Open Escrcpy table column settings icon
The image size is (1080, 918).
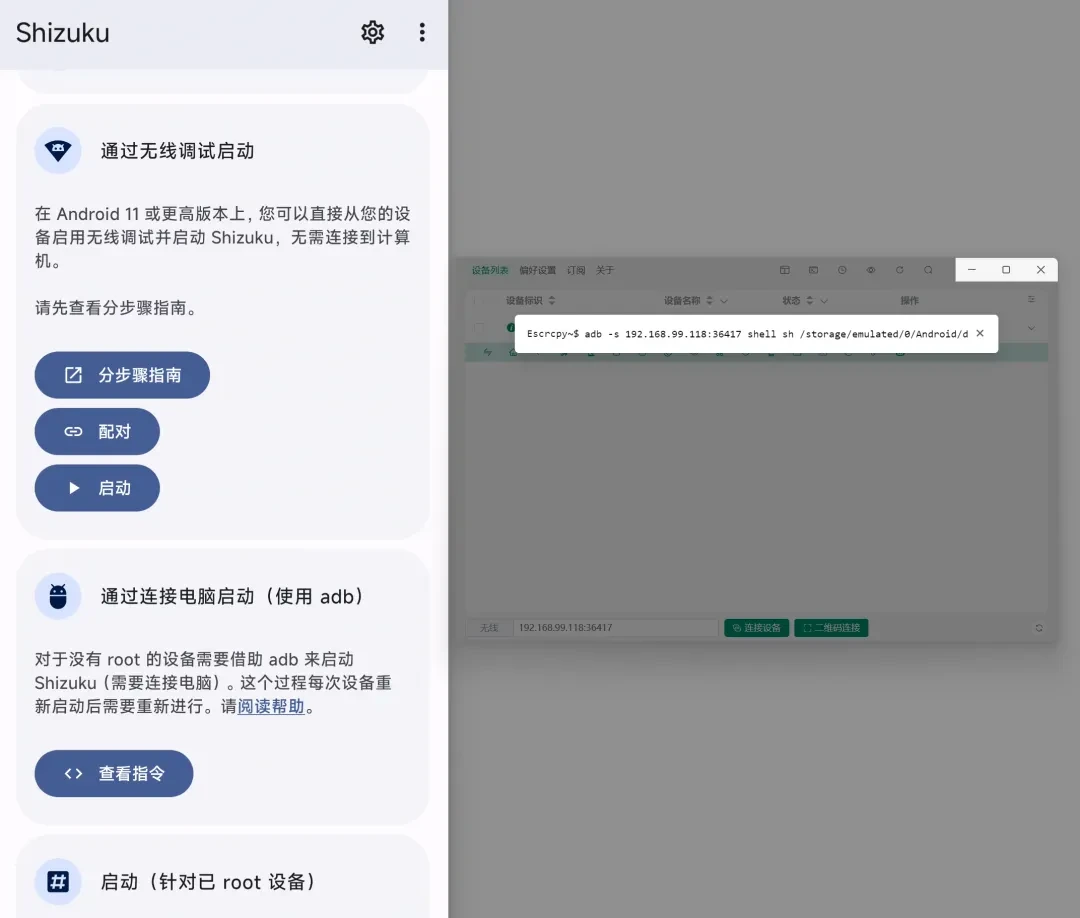click(1031, 300)
